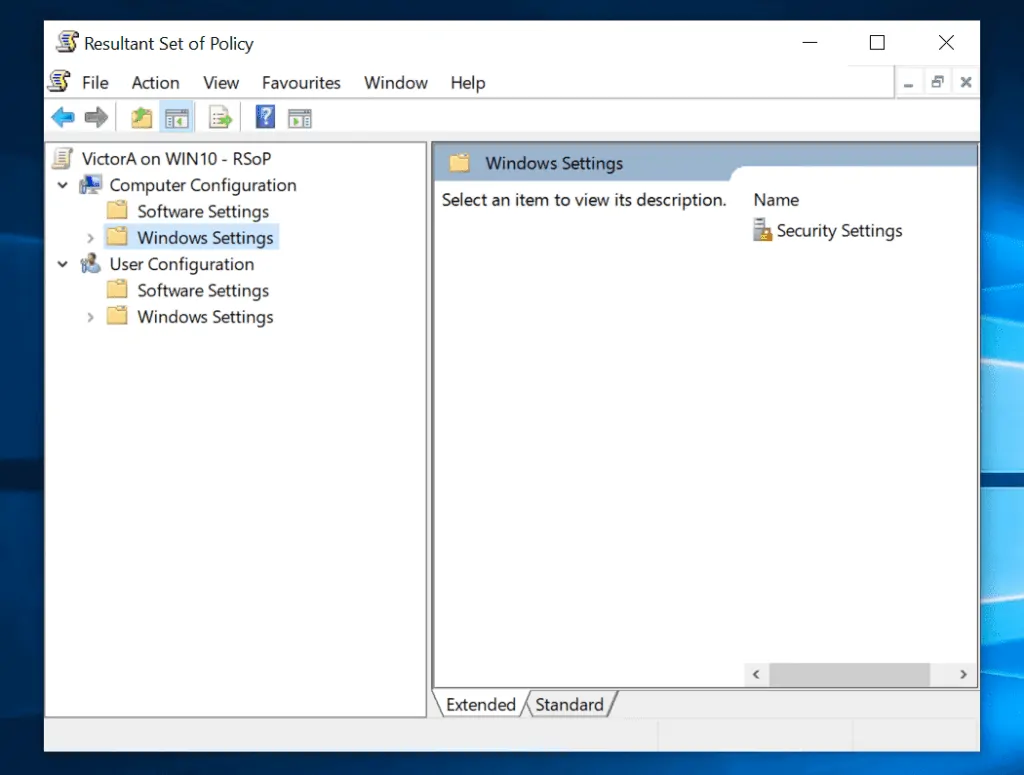Viewport: 1024px width, 775px height.
Task: Click the Computer Configuration node icon
Action: [x=90, y=185]
